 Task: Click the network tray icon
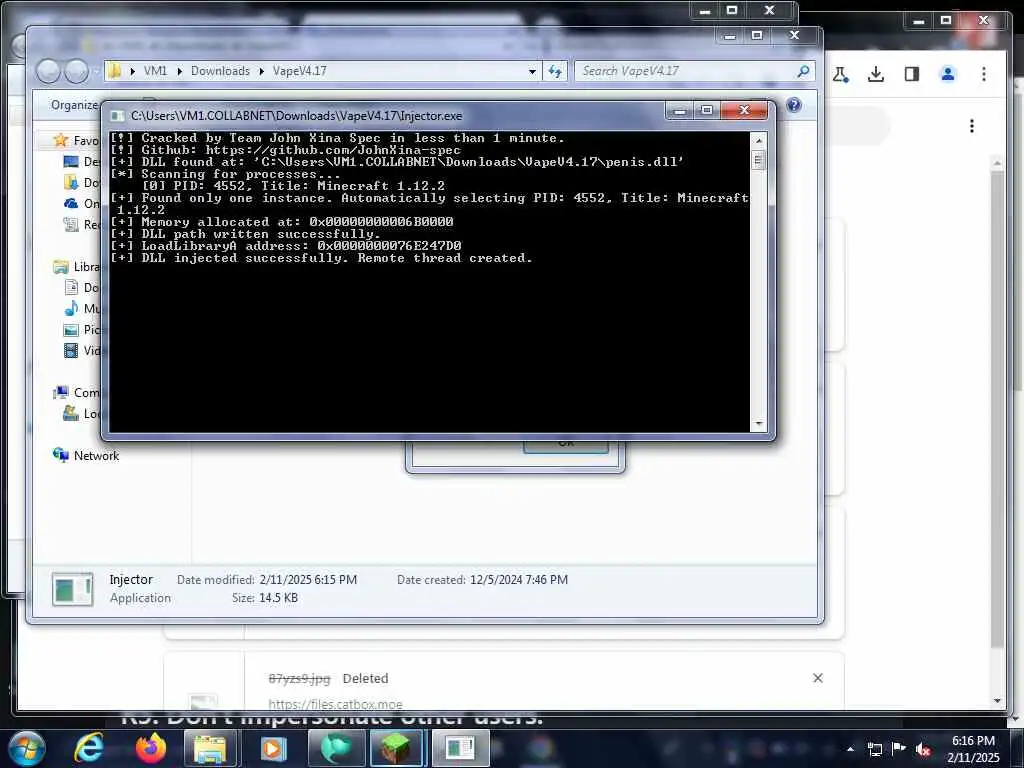pos(874,749)
